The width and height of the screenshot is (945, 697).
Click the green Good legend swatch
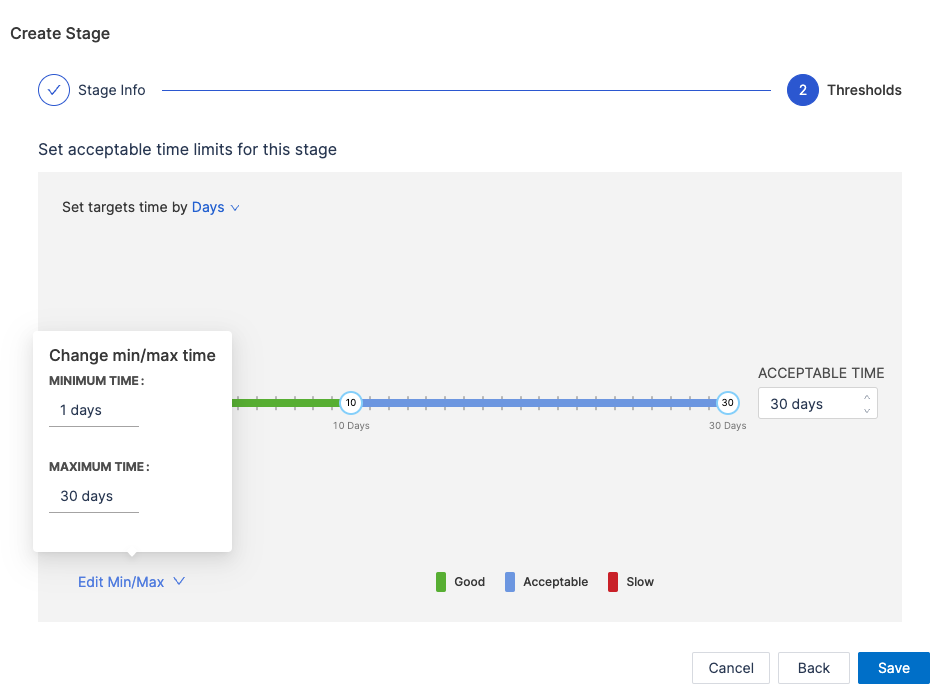pos(441,582)
